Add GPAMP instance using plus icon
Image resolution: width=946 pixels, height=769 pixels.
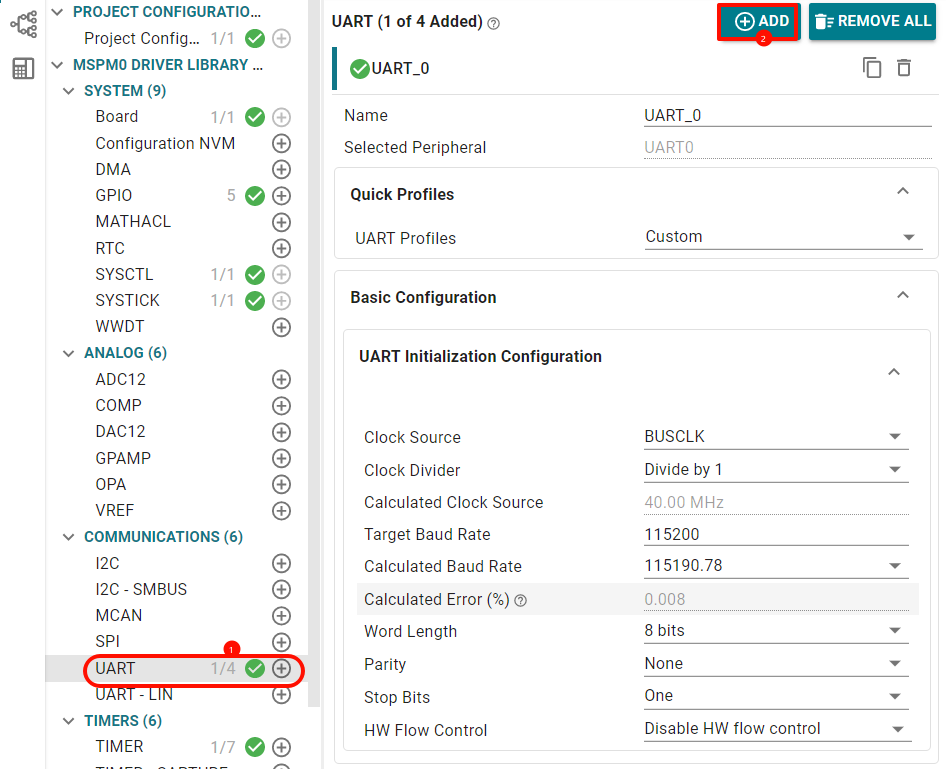pyautogui.click(x=281, y=458)
